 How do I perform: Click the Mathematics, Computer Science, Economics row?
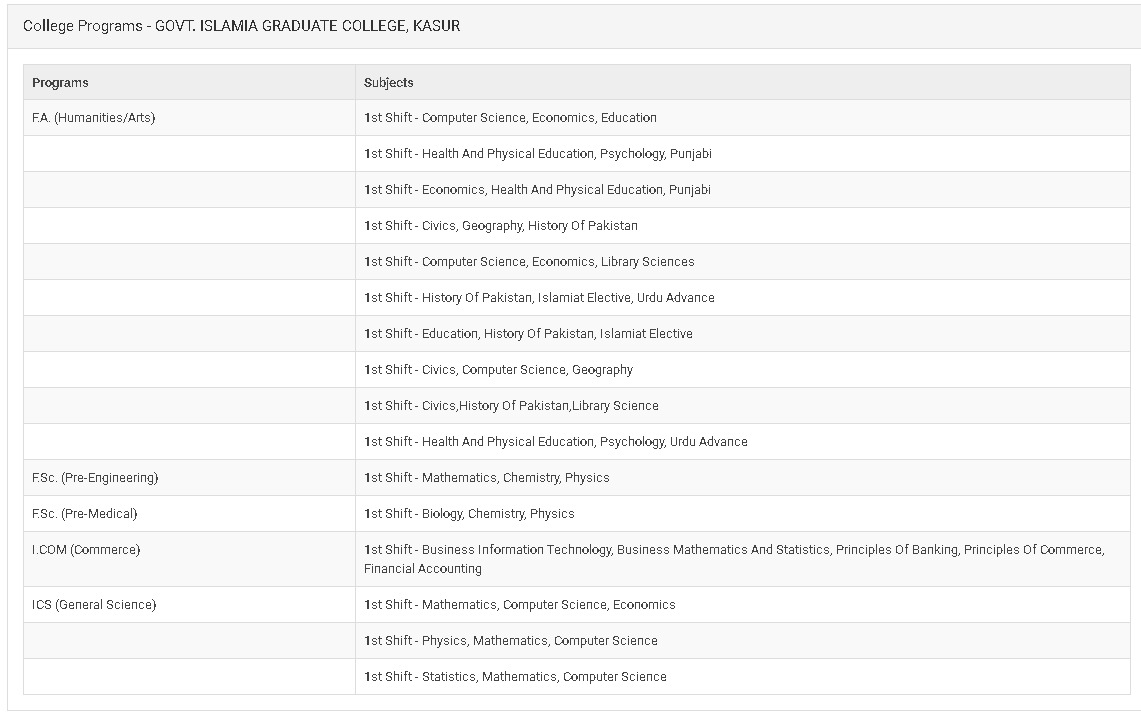click(x=519, y=605)
